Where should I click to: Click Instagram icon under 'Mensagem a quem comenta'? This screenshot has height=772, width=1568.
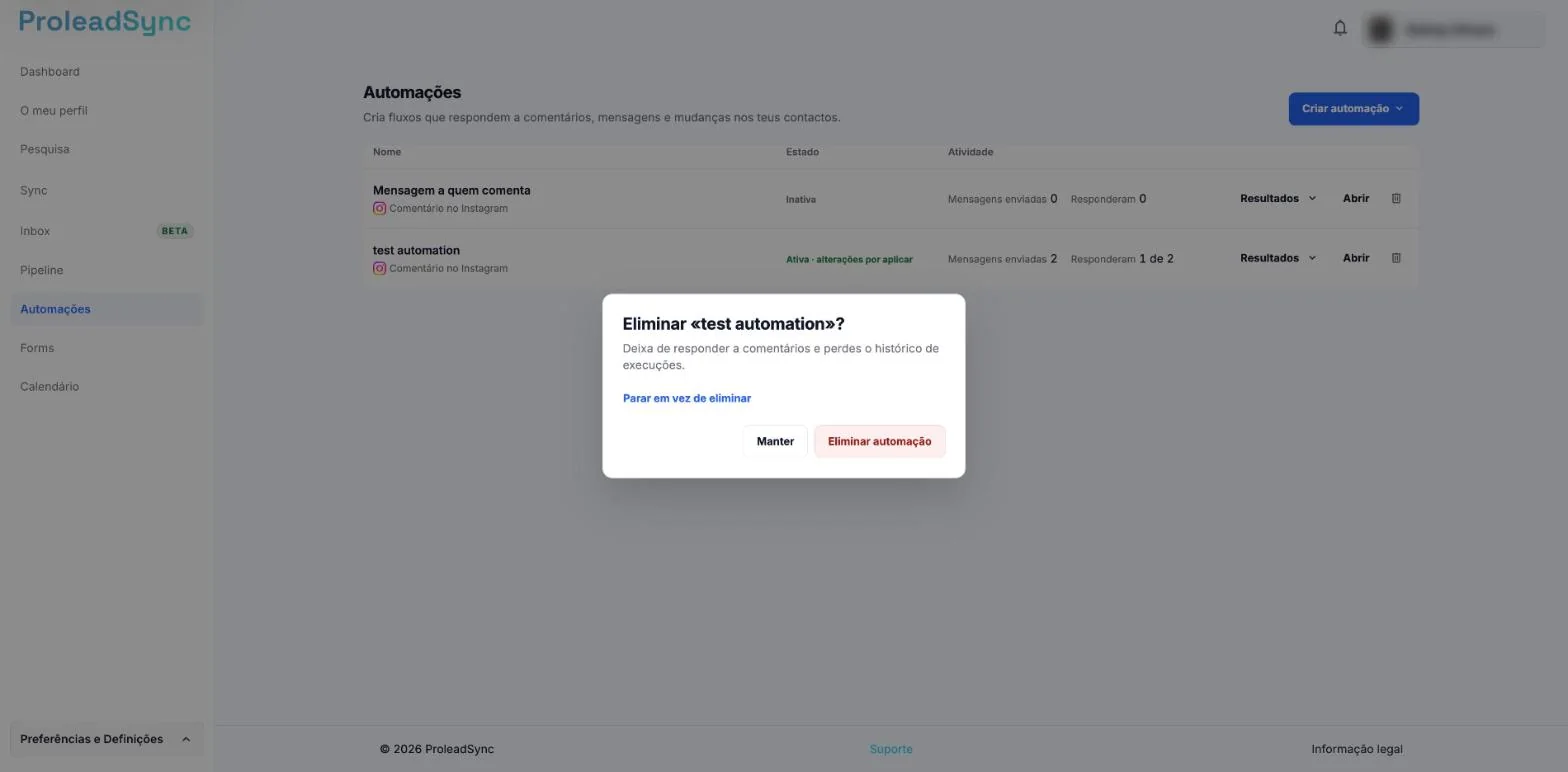point(379,208)
